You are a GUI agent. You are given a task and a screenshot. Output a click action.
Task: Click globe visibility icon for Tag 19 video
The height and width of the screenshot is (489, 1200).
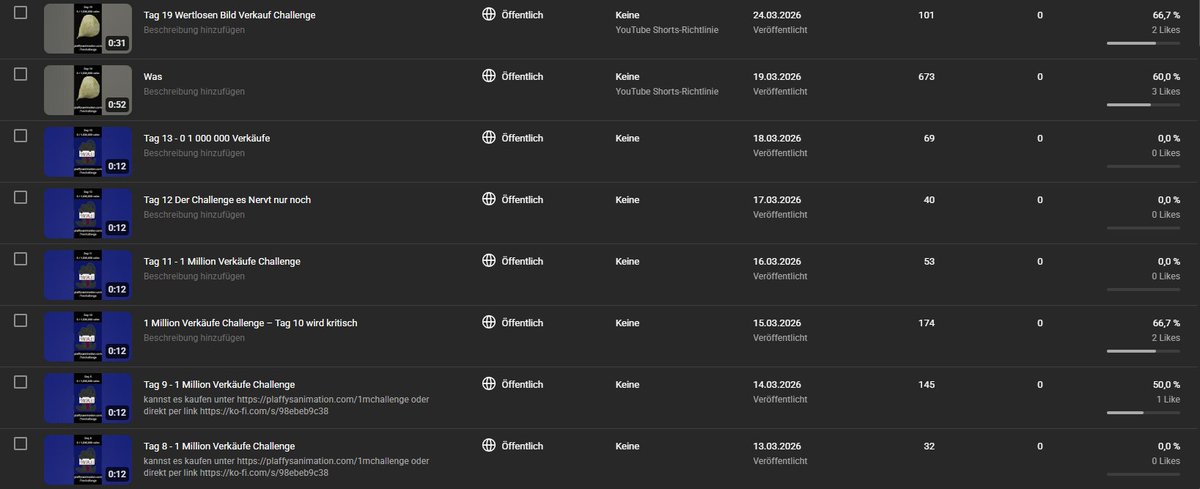[489, 14]
